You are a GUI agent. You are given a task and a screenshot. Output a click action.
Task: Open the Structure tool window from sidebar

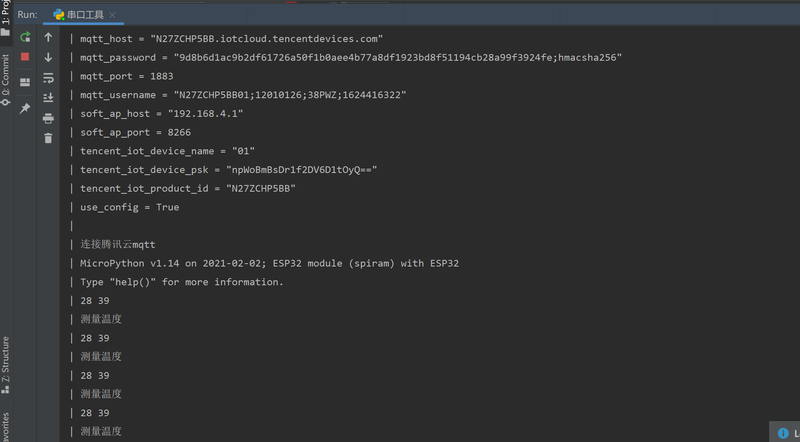[x=5, y=364]
